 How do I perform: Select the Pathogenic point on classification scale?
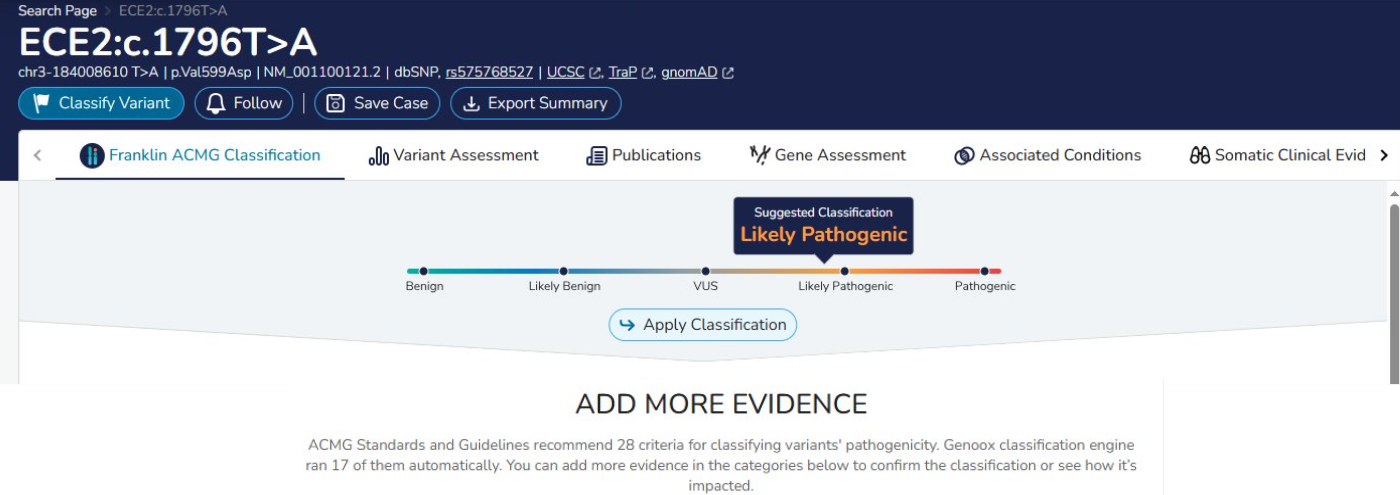click(985, 271)
